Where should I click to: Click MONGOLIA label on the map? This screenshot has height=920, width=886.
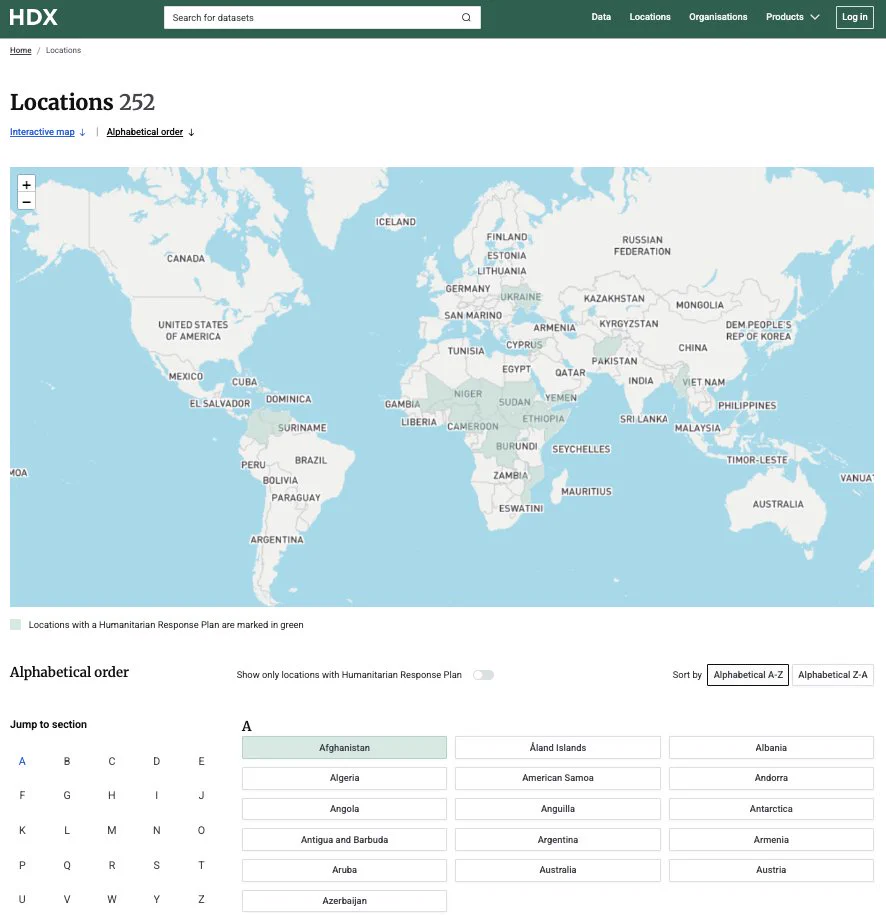[700, 305]
